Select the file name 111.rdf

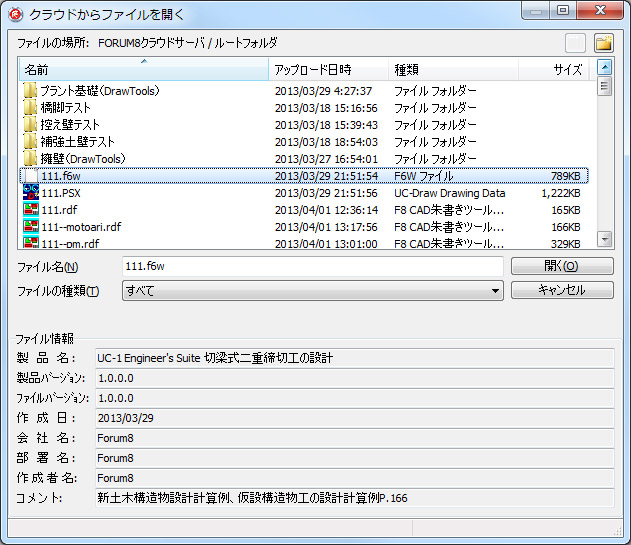tap(59, 210)
